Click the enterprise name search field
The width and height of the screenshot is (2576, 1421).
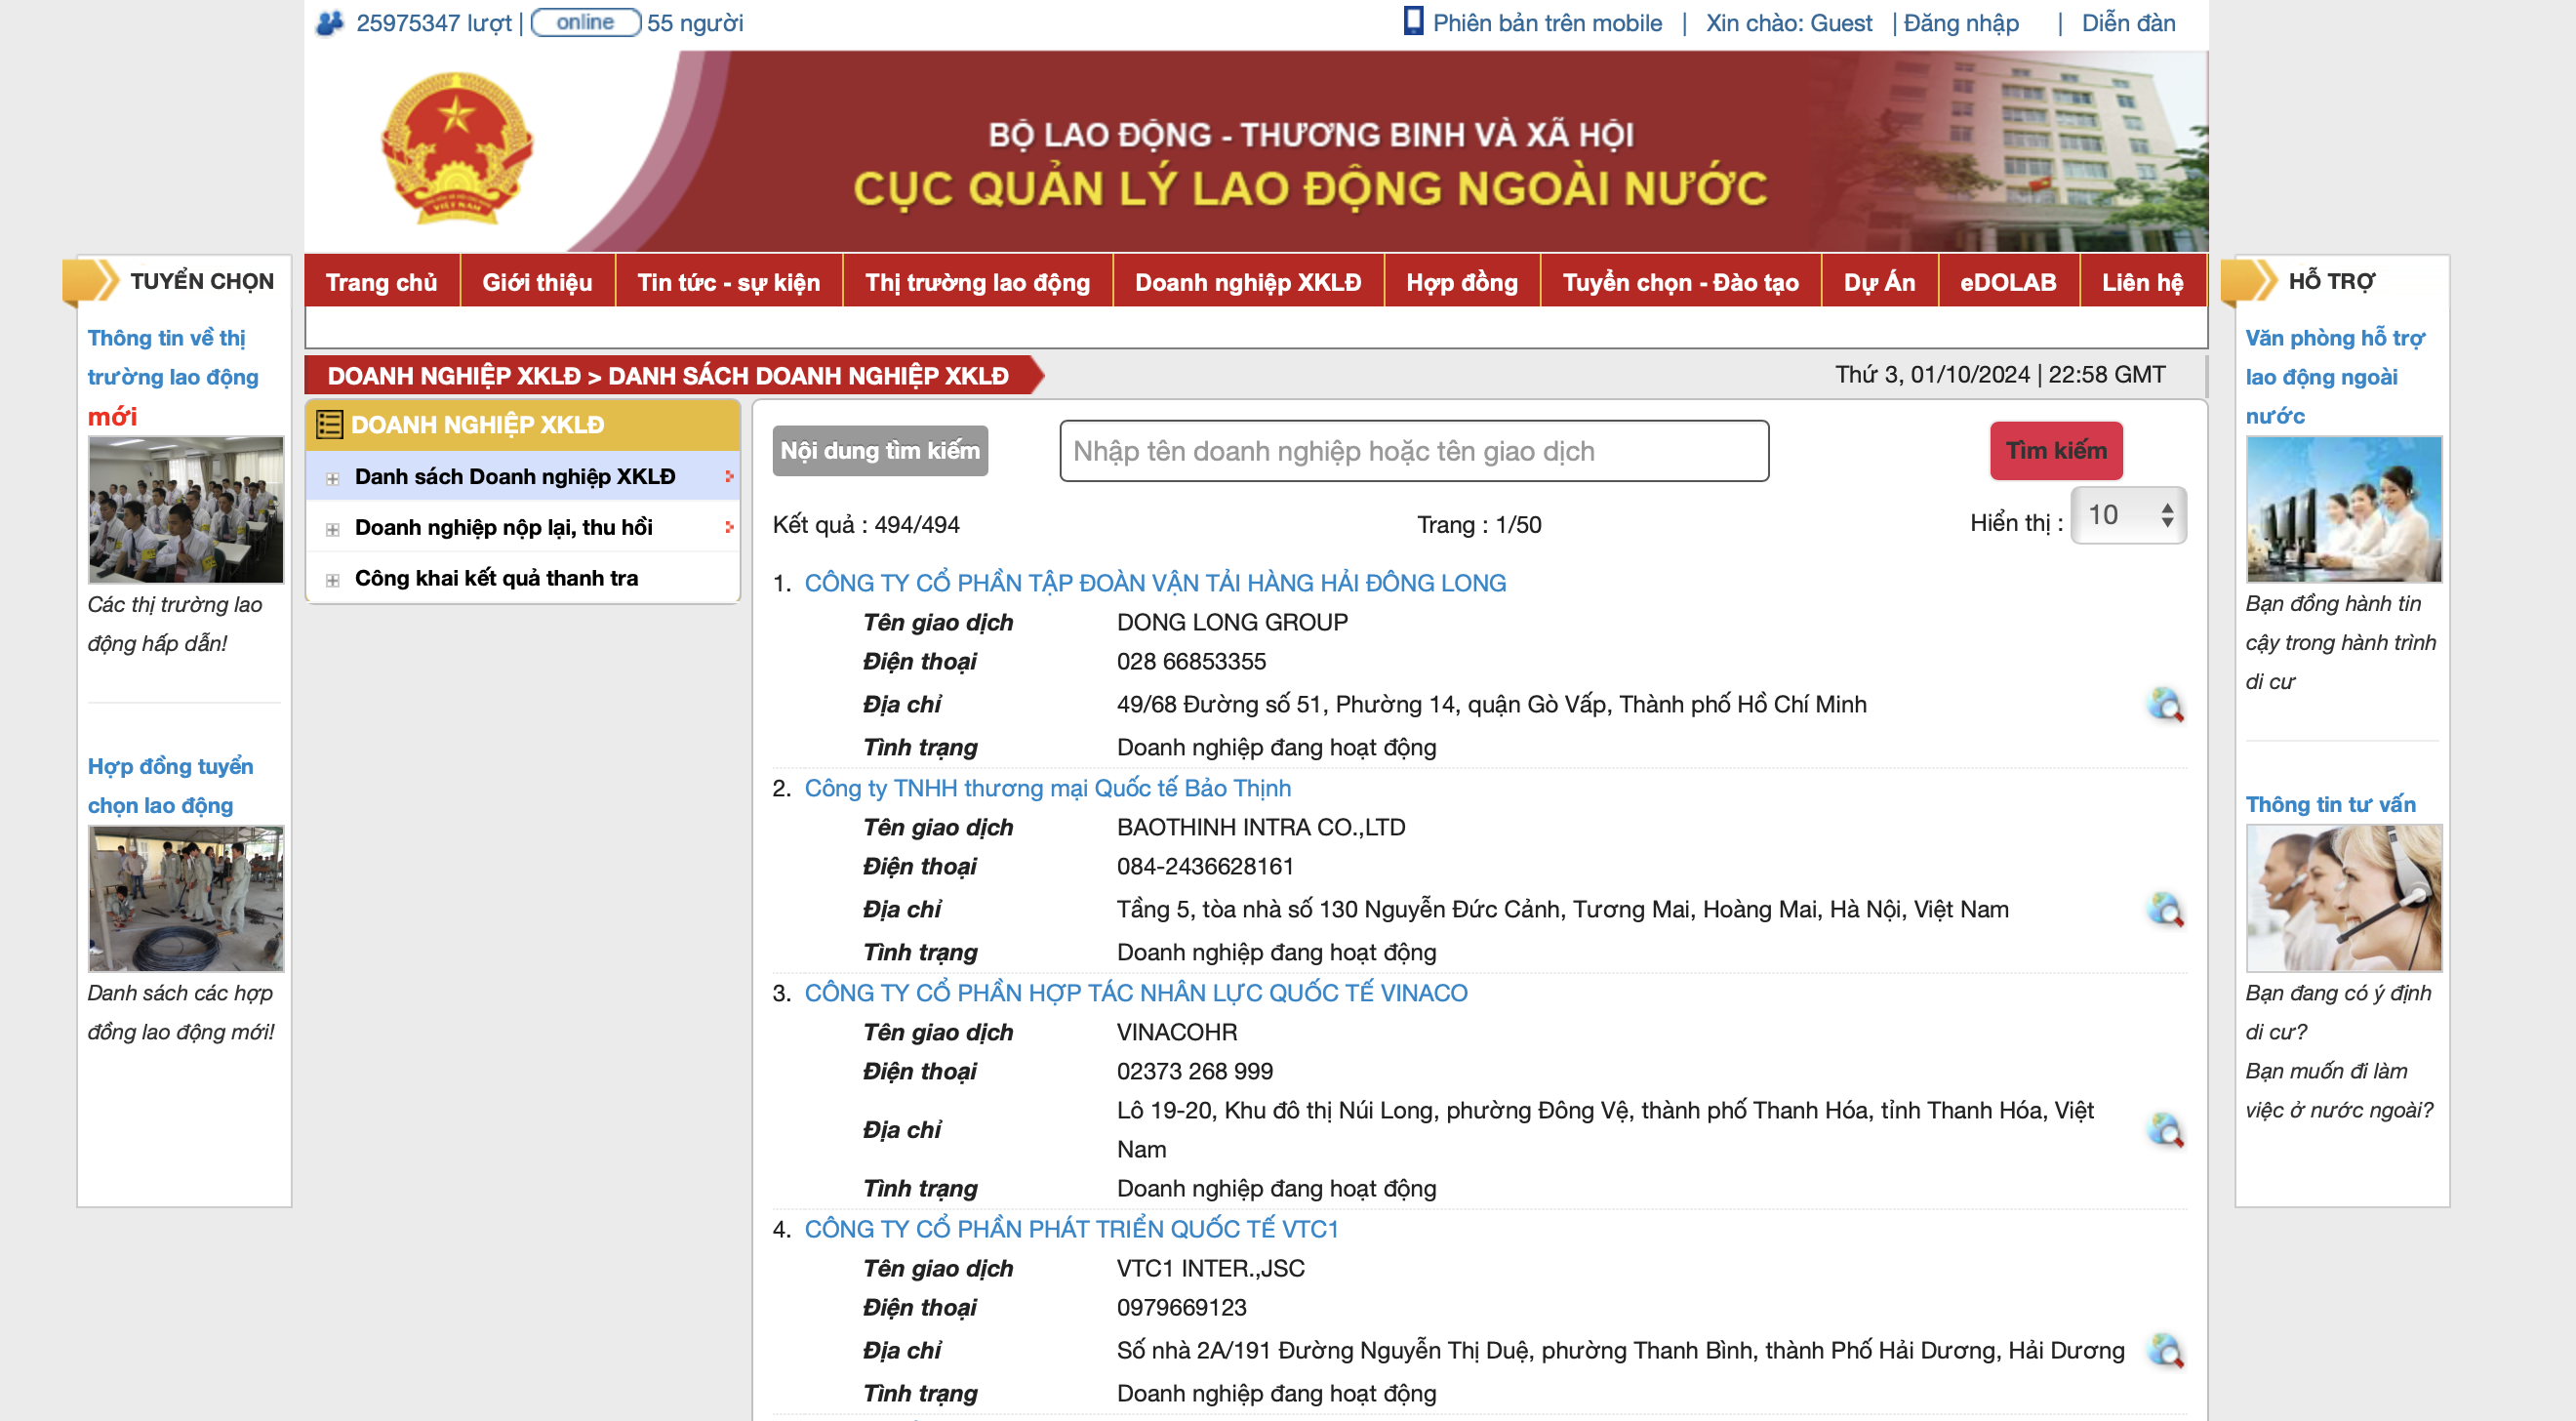point(1413,451)
